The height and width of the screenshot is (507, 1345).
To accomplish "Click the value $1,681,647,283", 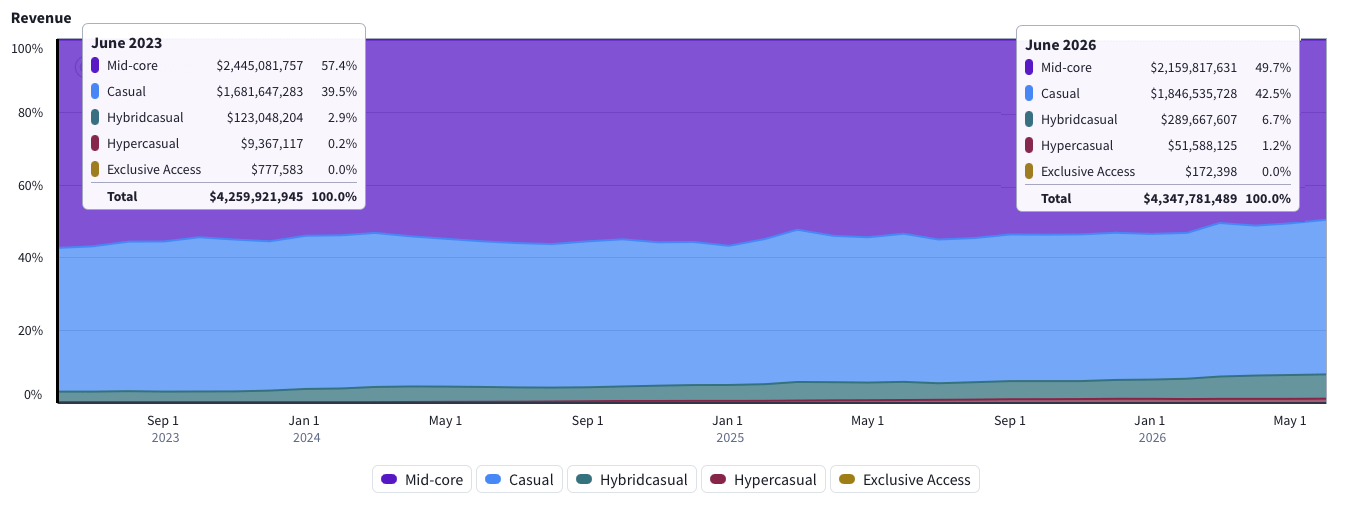I will click(259, 91).
